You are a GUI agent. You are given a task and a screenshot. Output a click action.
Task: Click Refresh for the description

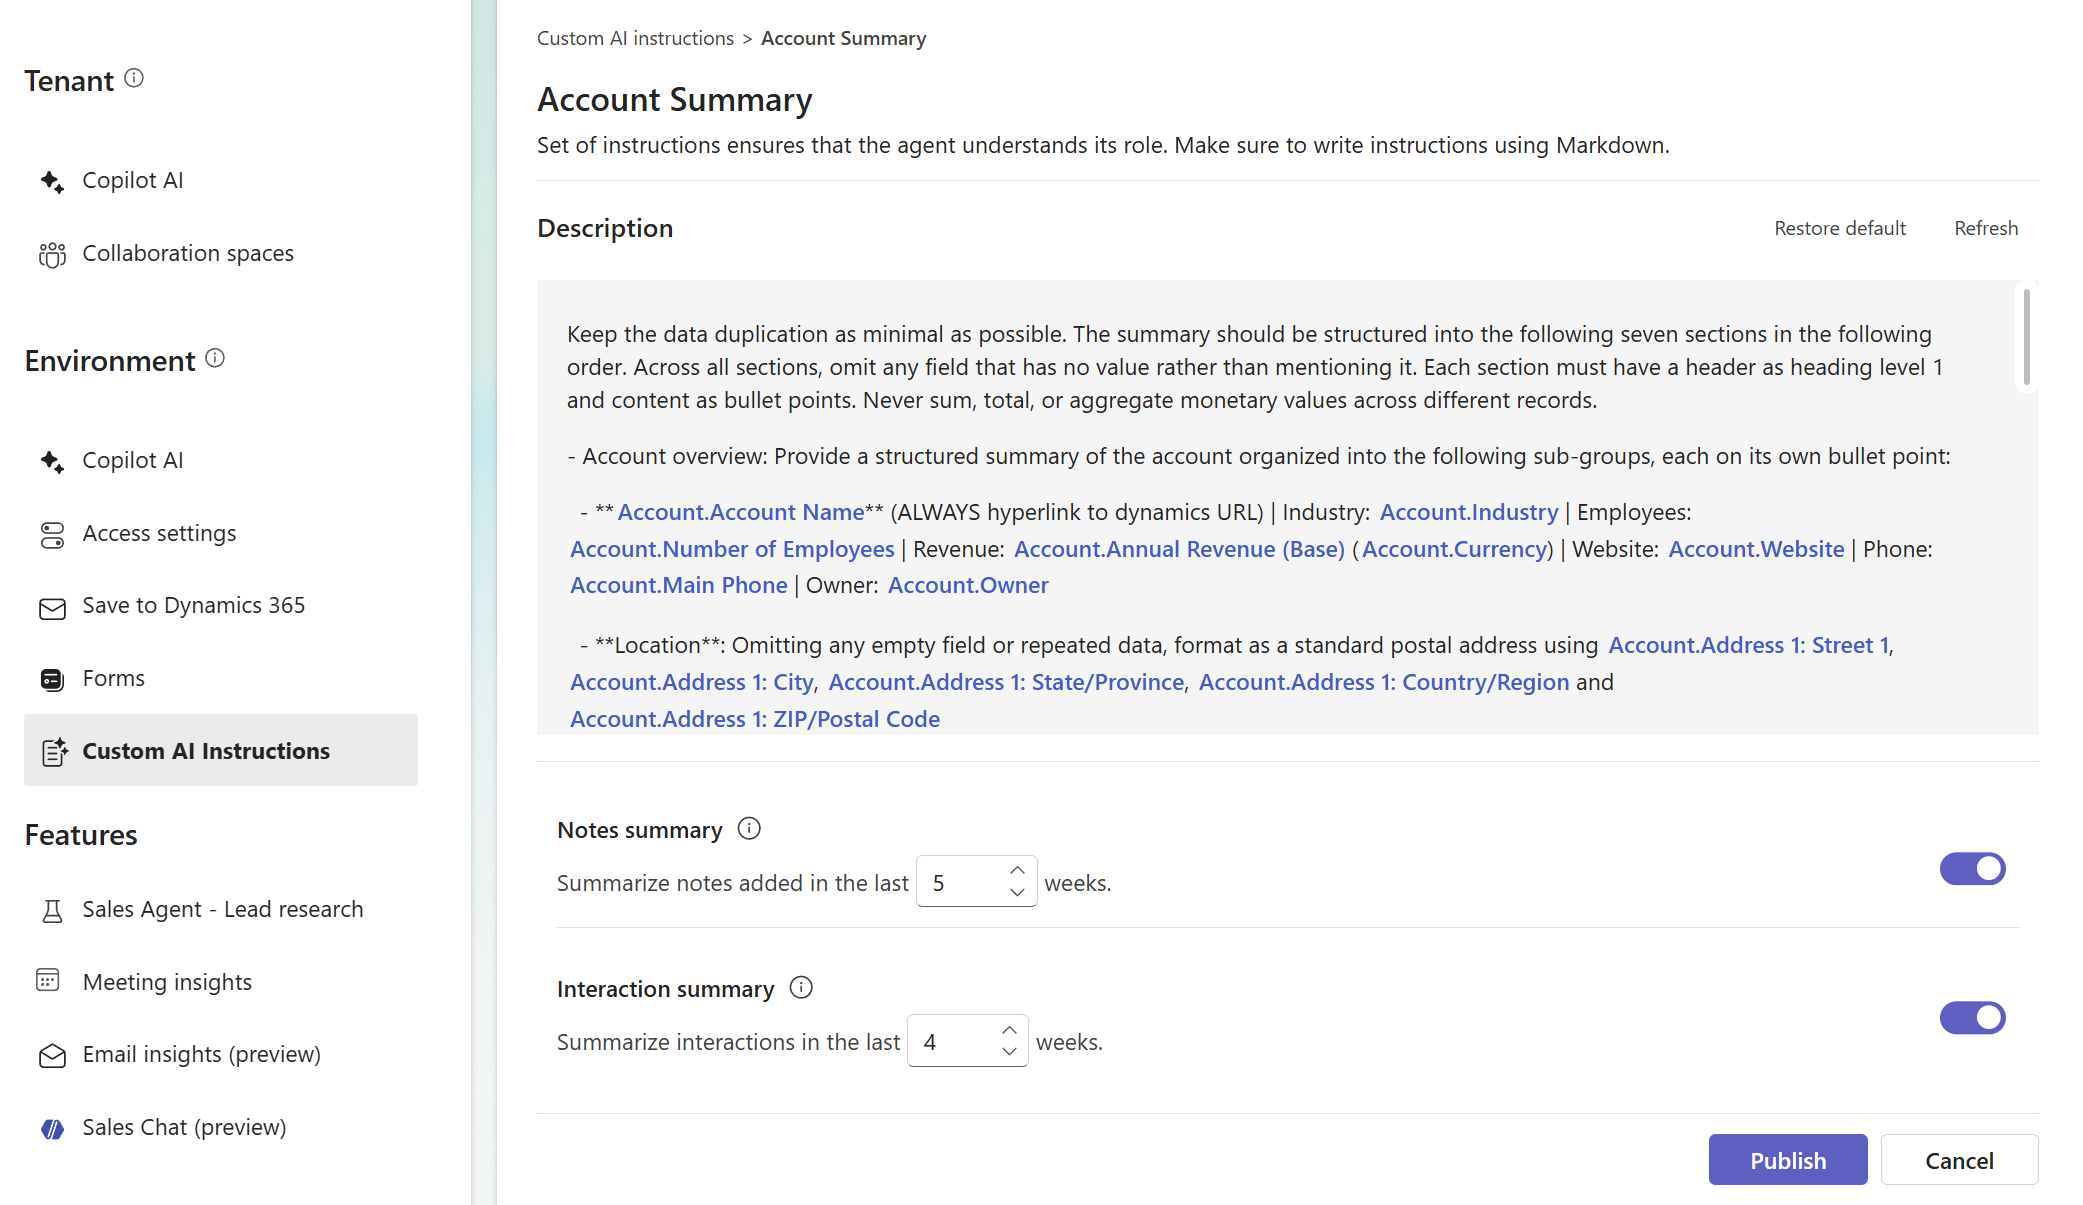(1986, 228)
